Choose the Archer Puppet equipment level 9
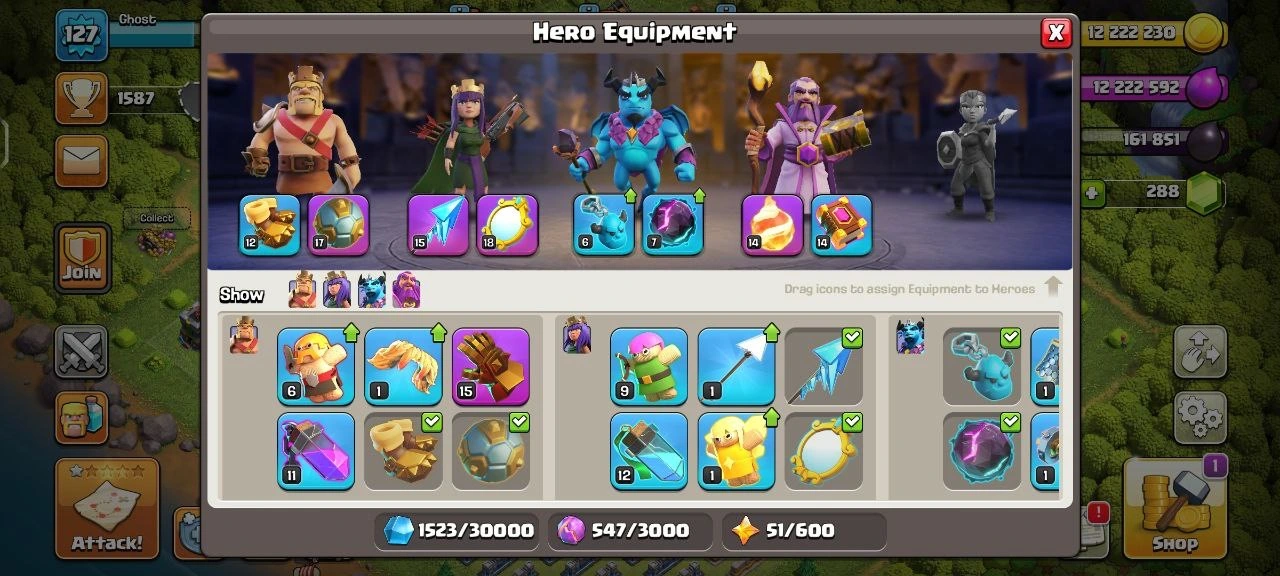 tap(649, 366)
